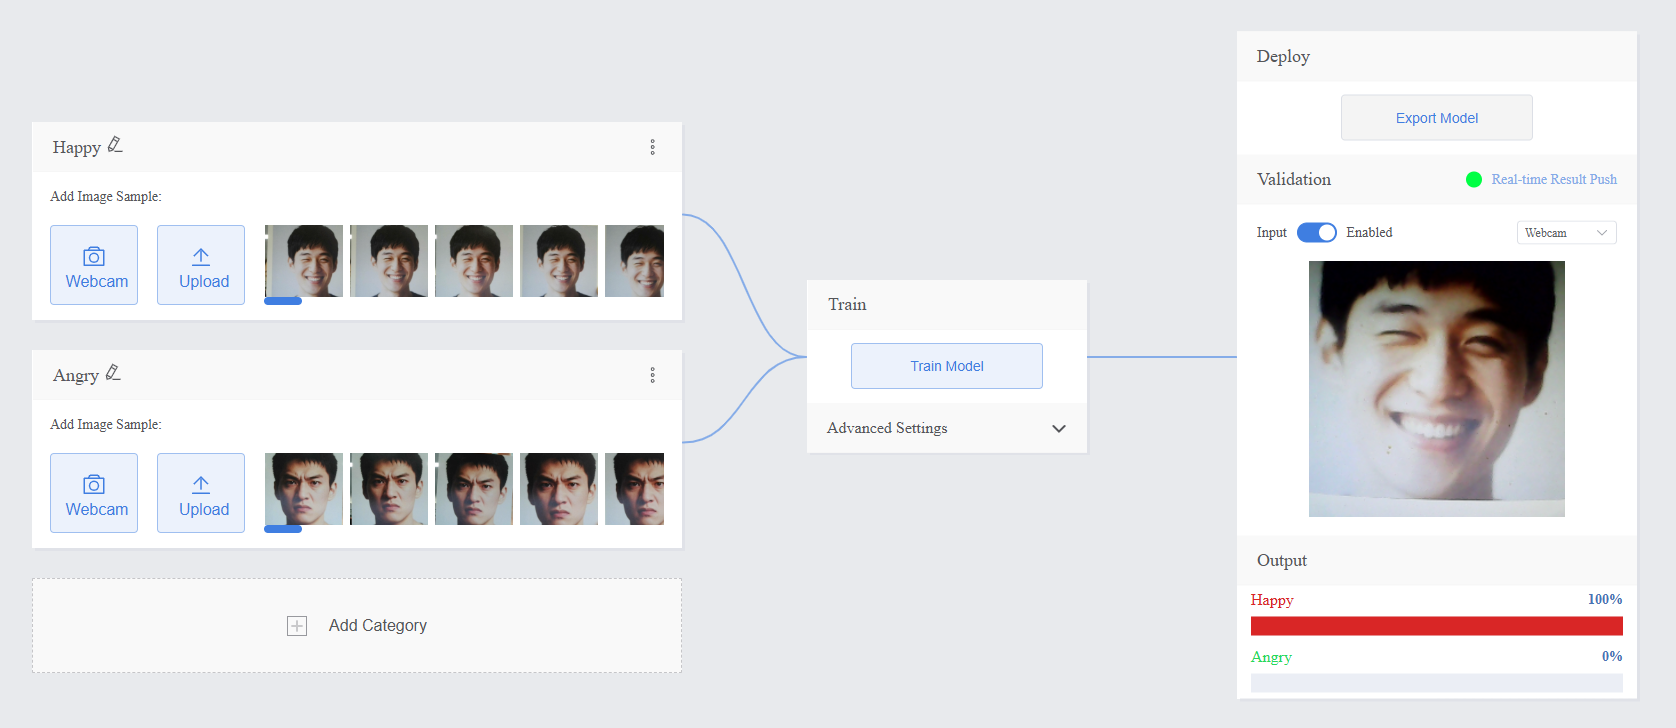Click the Train Model button

tap(946, 366)
